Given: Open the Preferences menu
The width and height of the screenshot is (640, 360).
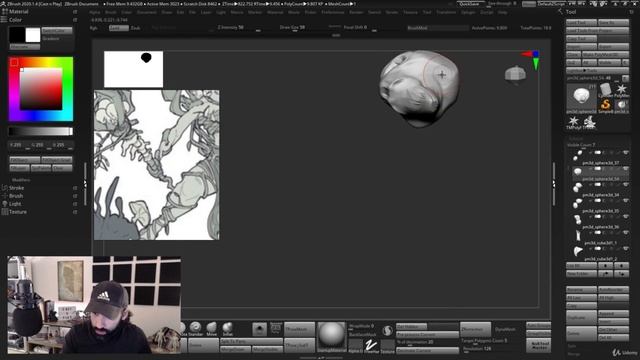Looking at the screenshot, I should pos(333,12).
